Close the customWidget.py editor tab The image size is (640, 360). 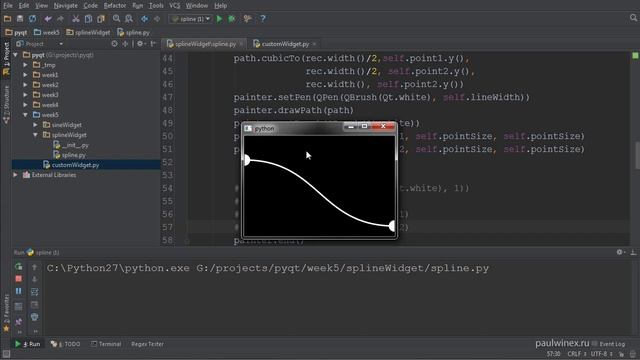pos(314,44)
